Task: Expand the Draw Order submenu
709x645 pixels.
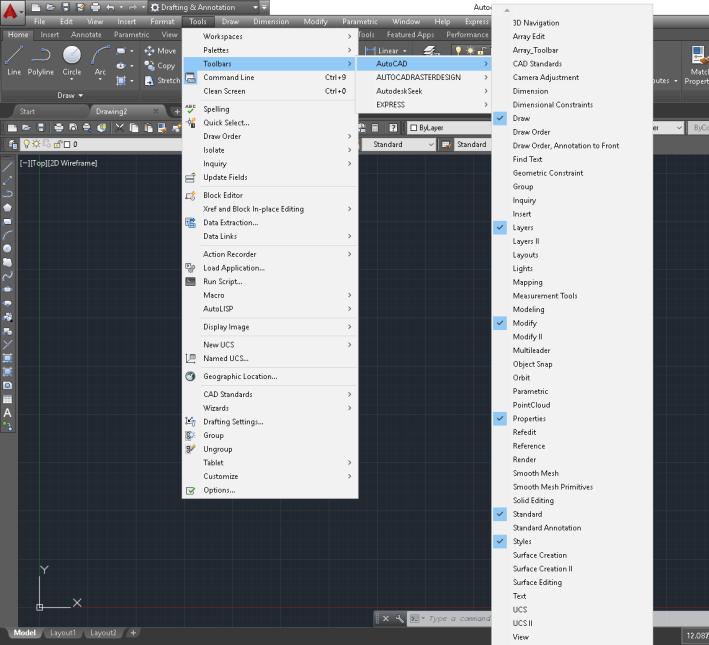Action: coord(270,136)
